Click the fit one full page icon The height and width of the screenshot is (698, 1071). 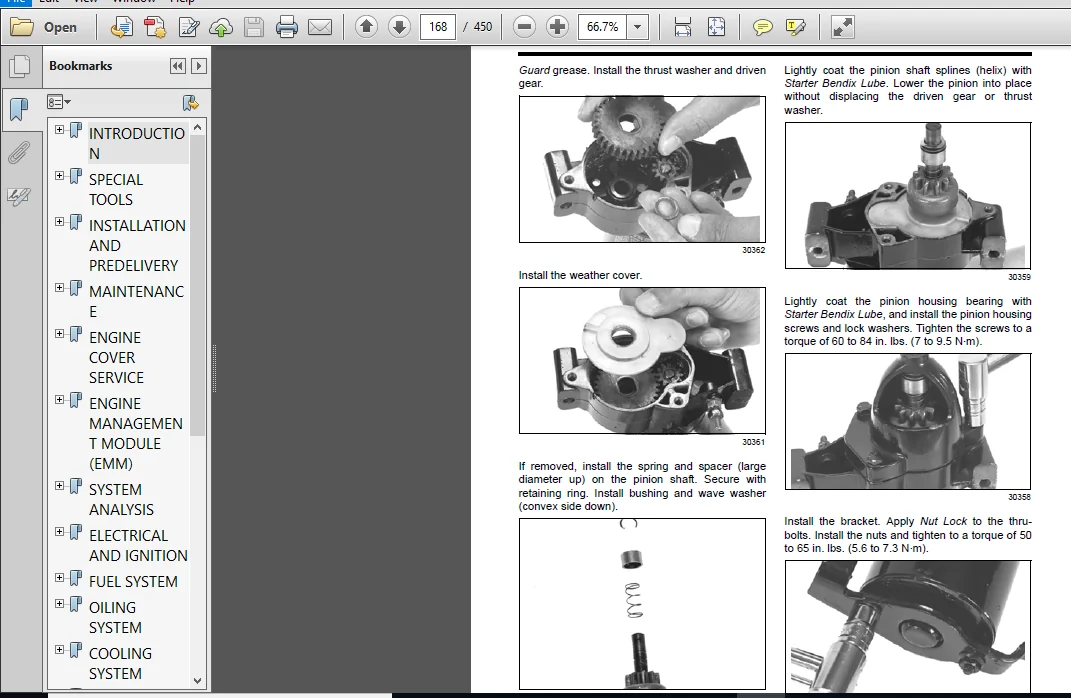tap(716, 27)
